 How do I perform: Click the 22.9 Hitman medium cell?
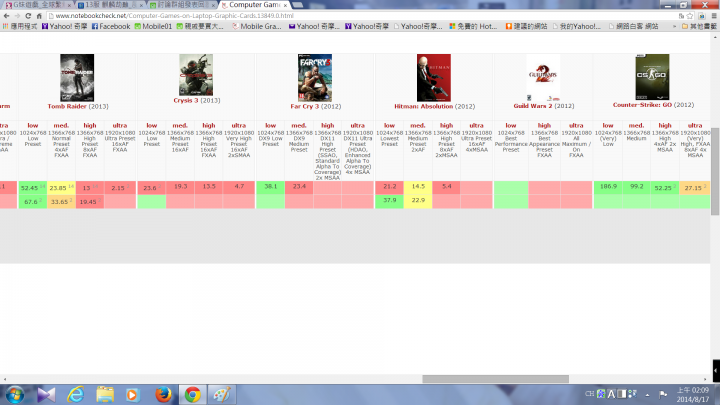418,200
